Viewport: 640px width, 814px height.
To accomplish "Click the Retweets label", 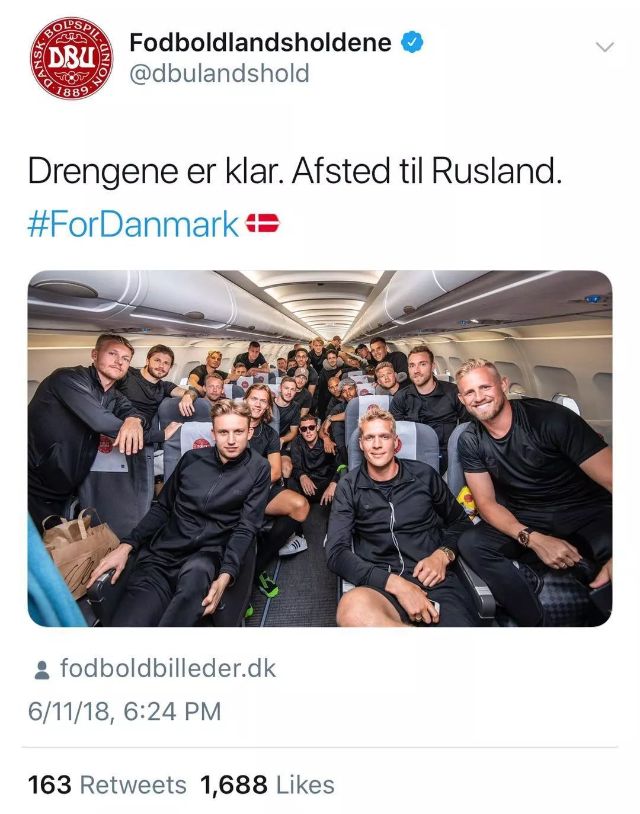I will coord(133,785).
